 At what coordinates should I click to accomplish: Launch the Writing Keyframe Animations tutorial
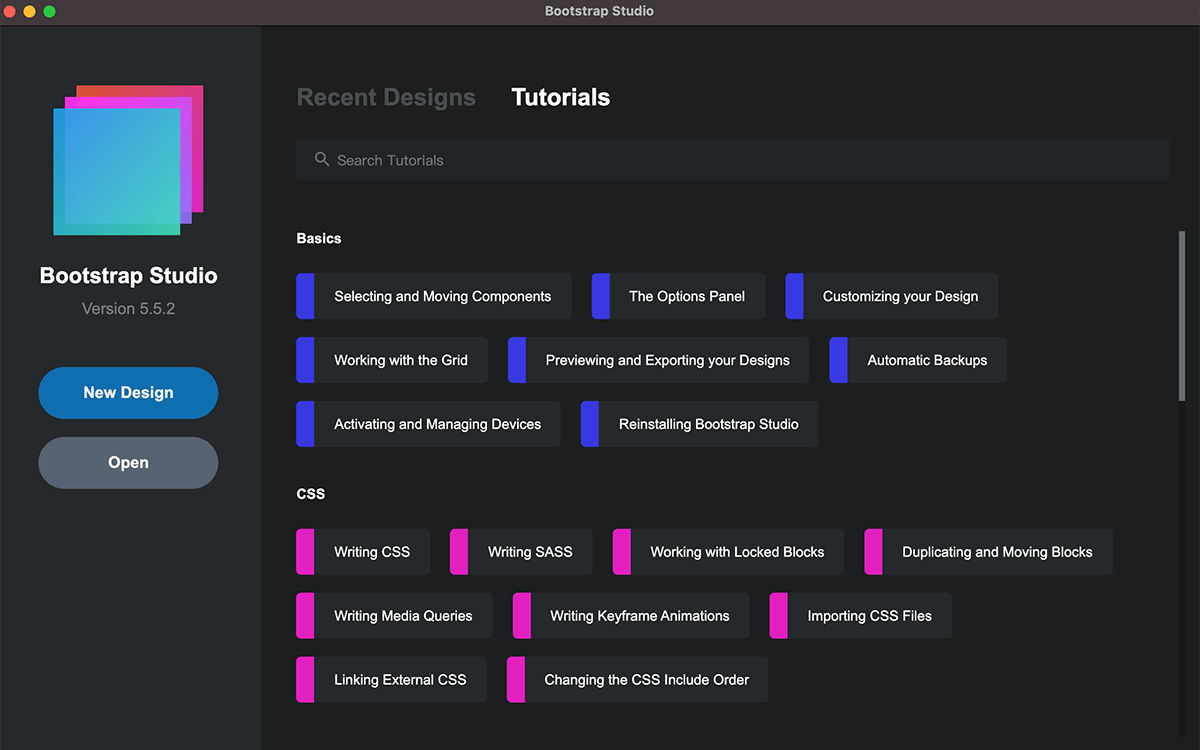pyautogui.click(x=631, y=616)
